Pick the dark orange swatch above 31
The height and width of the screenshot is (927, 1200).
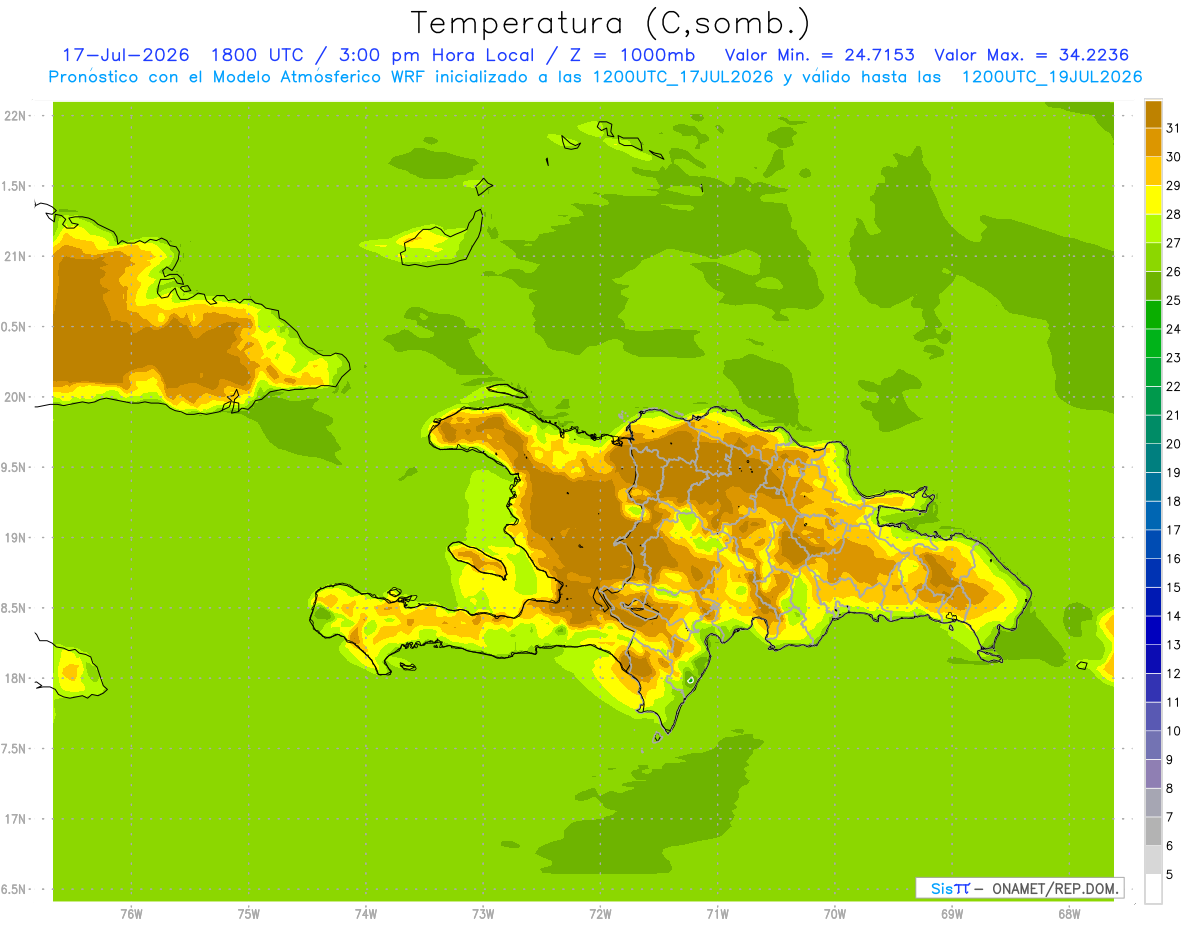coord(1153,114)
